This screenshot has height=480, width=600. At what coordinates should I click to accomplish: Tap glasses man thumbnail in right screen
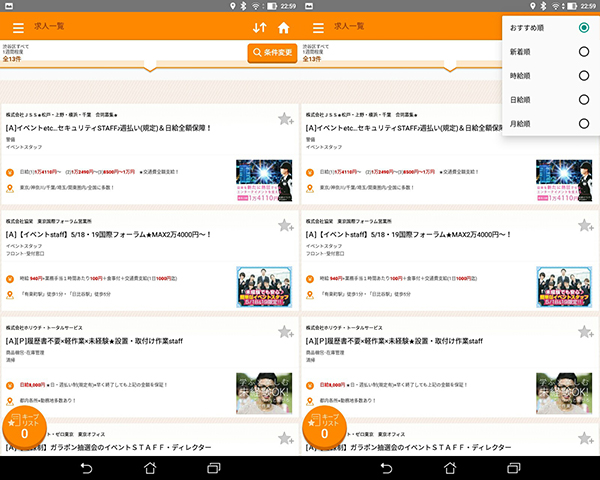(x=564, y=393)
